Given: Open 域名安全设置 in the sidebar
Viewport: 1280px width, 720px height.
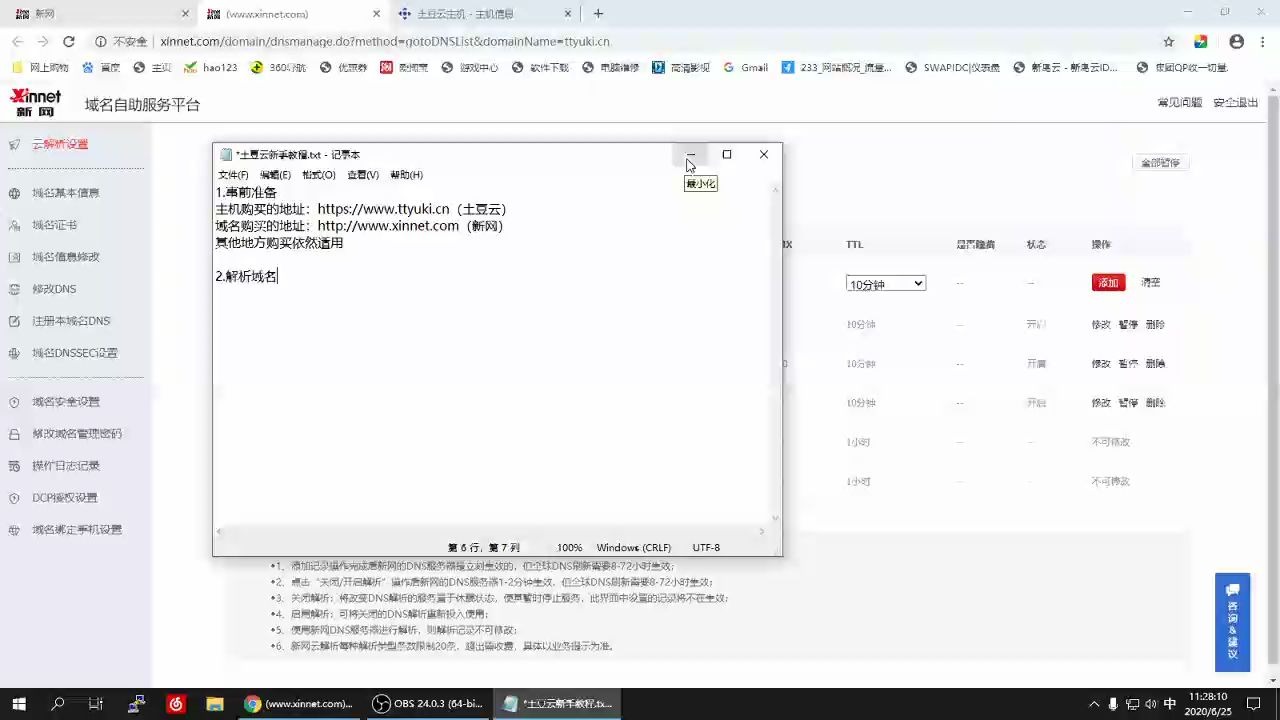Looking at the screenshot, I should tap(65, 402).
